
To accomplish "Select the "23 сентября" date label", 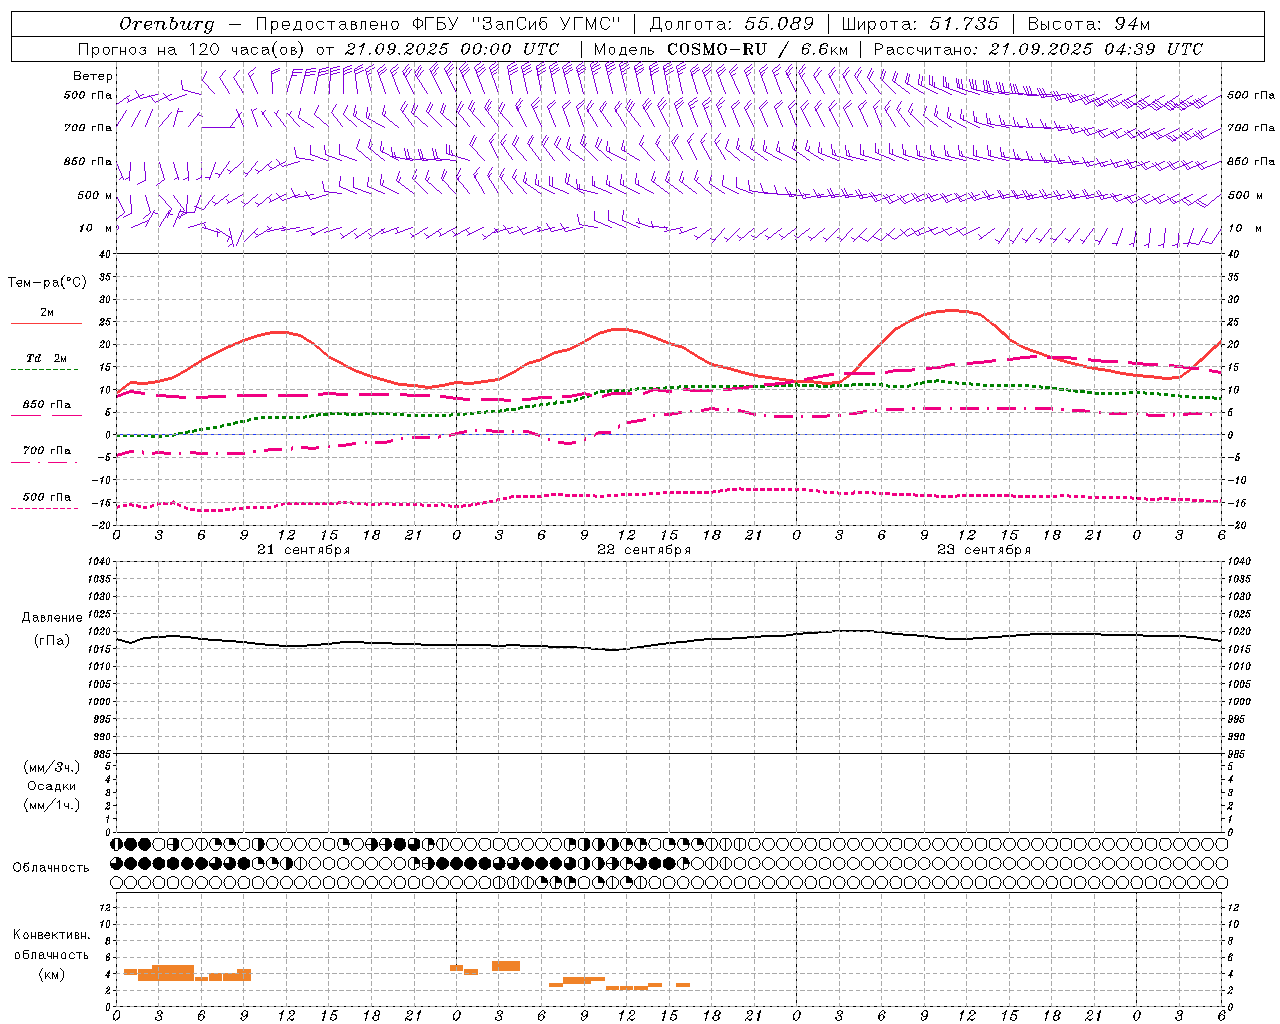I will [x=983, y=550].
